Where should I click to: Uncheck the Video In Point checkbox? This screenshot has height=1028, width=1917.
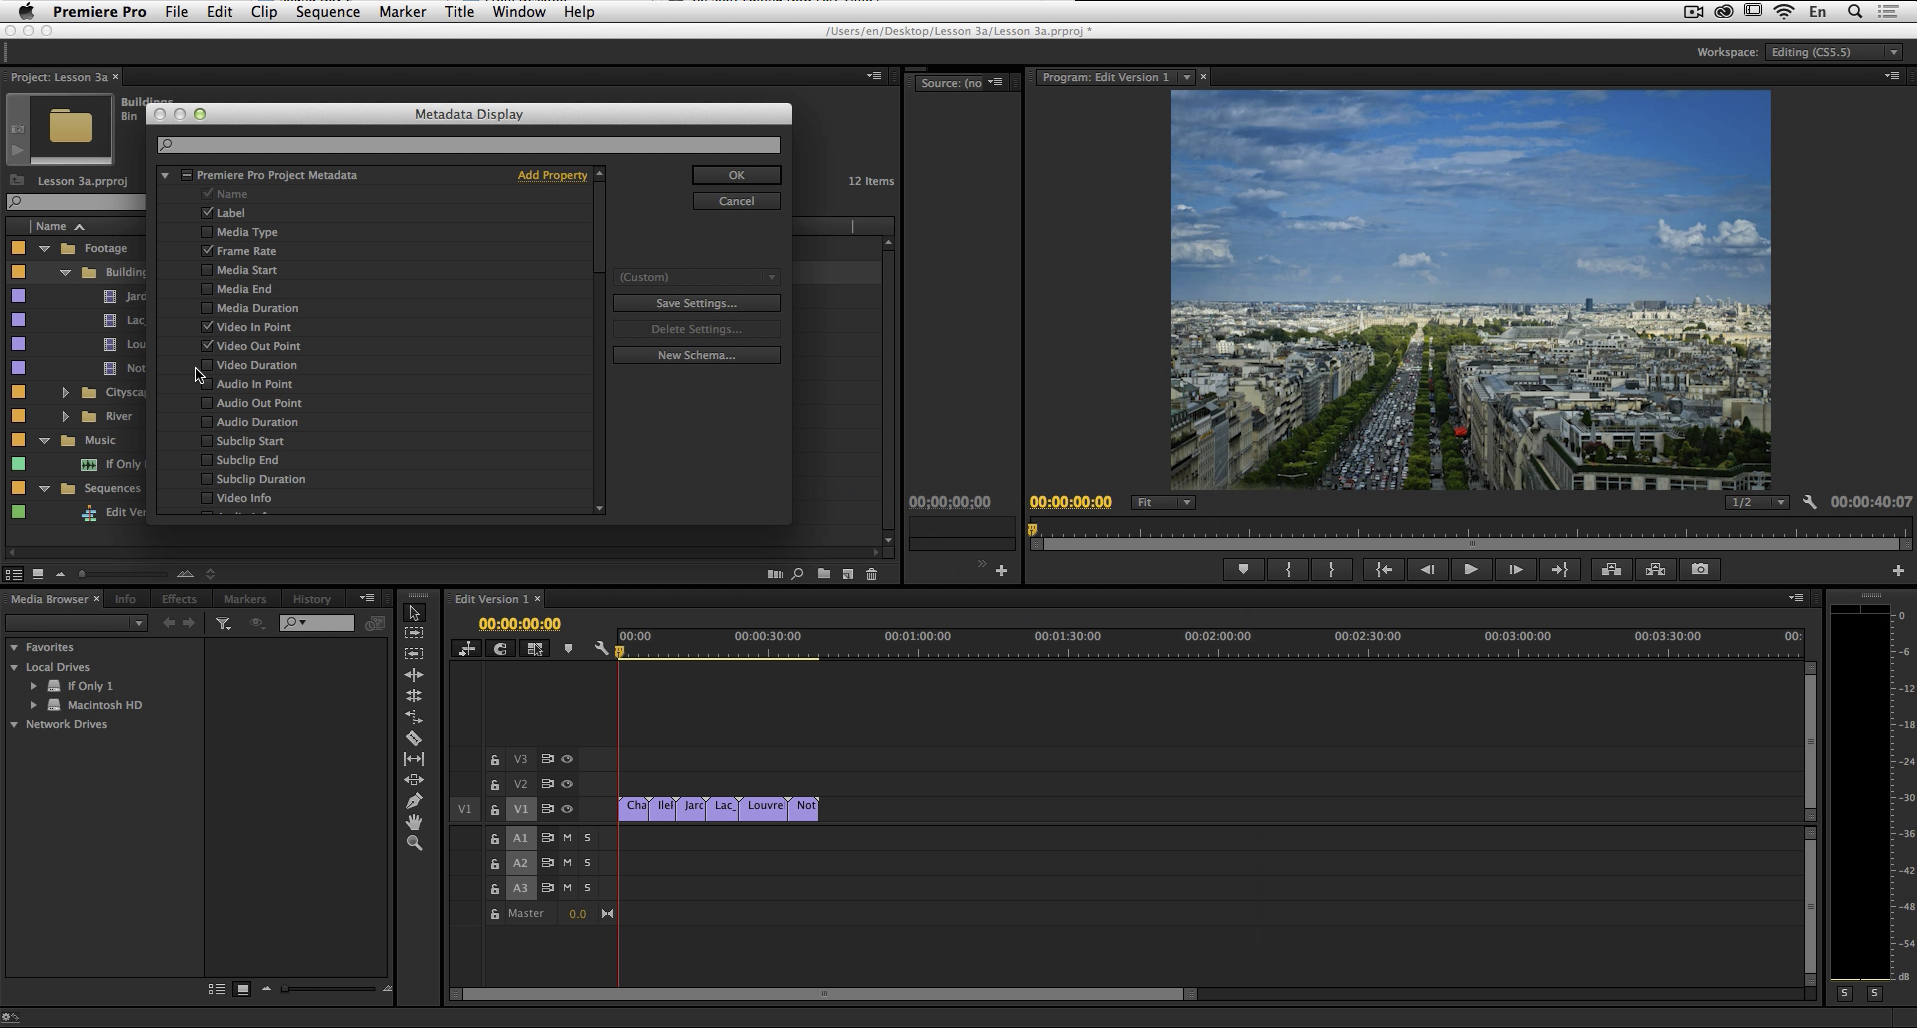(207, 327)
